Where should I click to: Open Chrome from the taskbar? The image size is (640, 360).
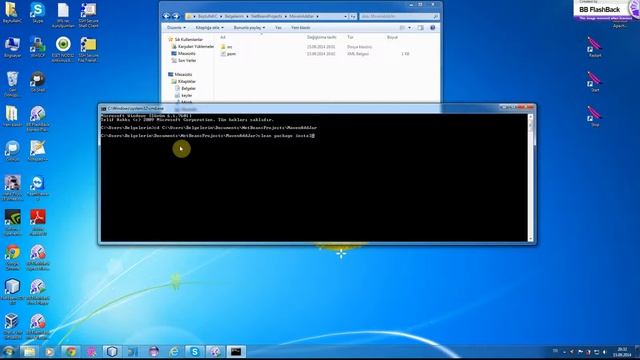pyautogui.click(x=71, y=351)
